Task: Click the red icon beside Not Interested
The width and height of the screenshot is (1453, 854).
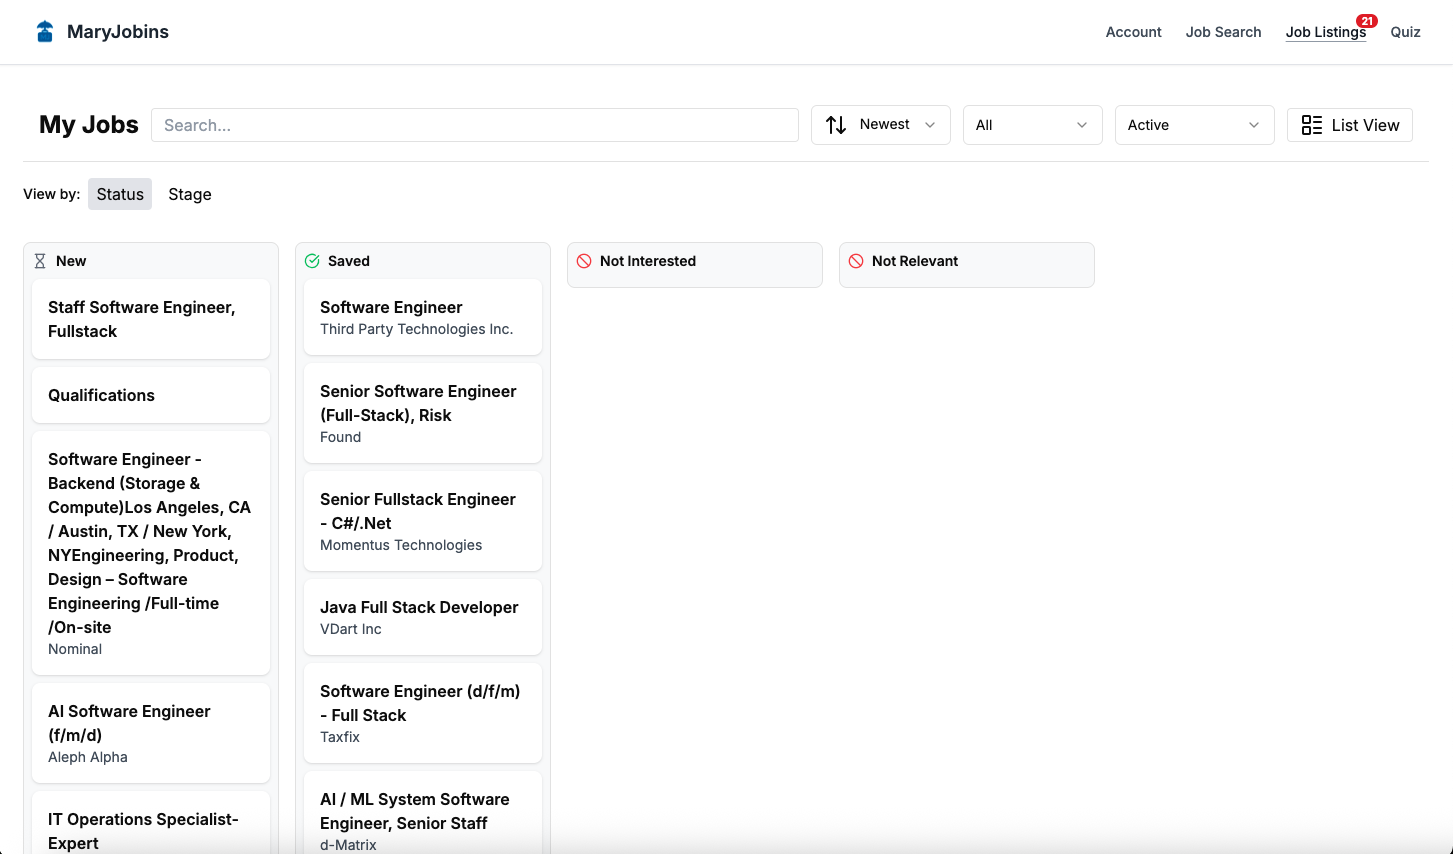Action: coord(584,261)
